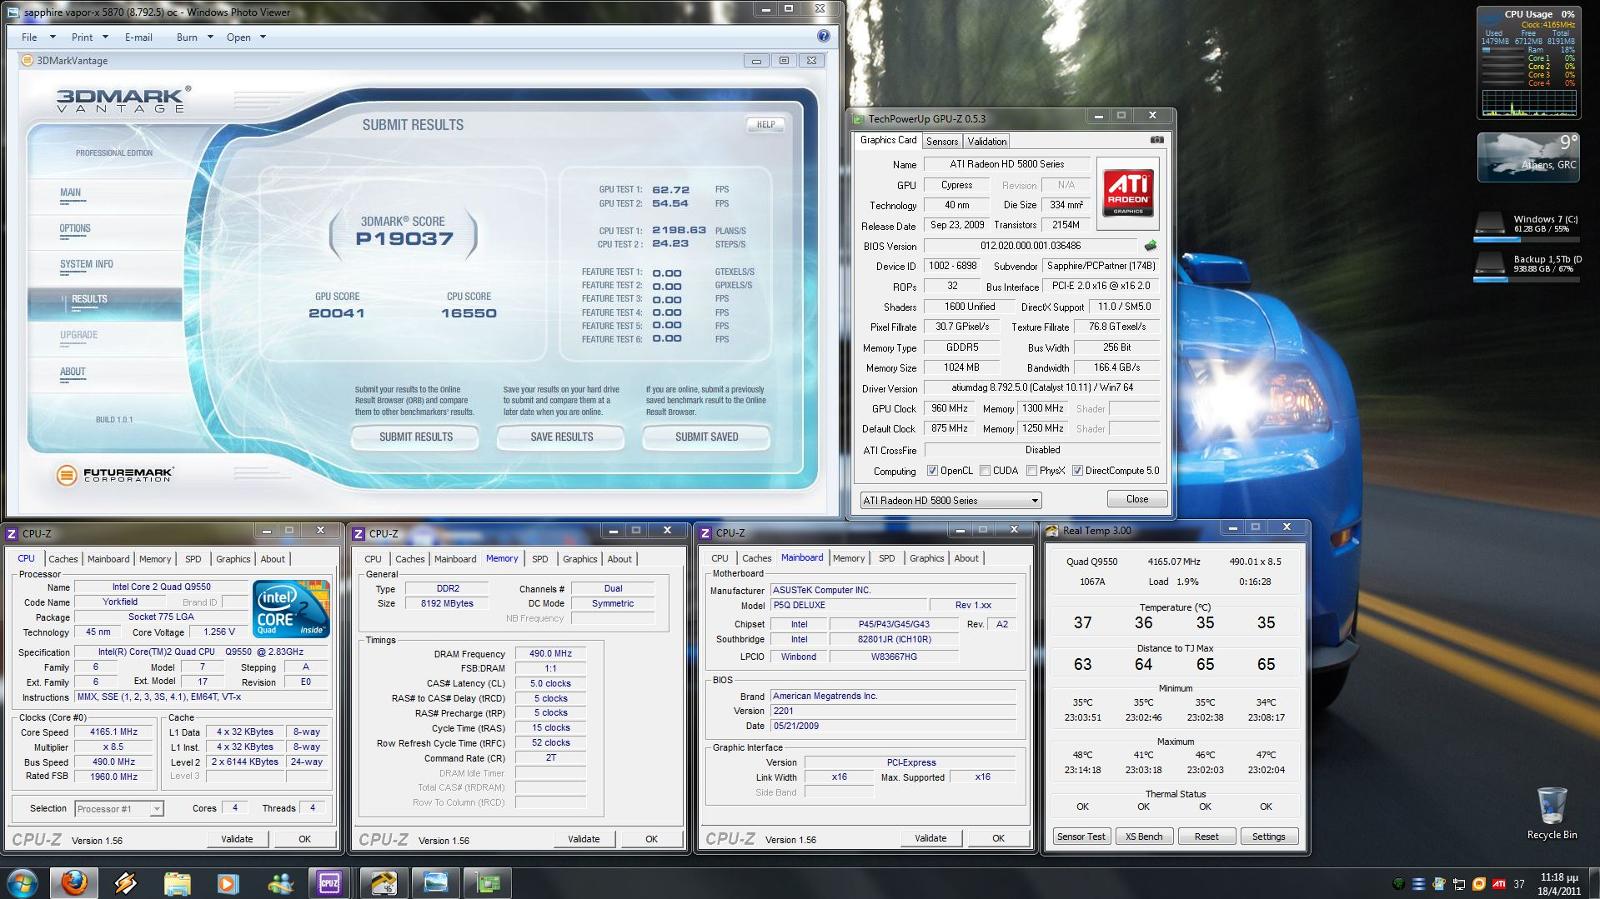This screenshot has height=899, width=1600.
Task: Click GPU-Z screenshot camera icon
Action: tap(1157, 140)
